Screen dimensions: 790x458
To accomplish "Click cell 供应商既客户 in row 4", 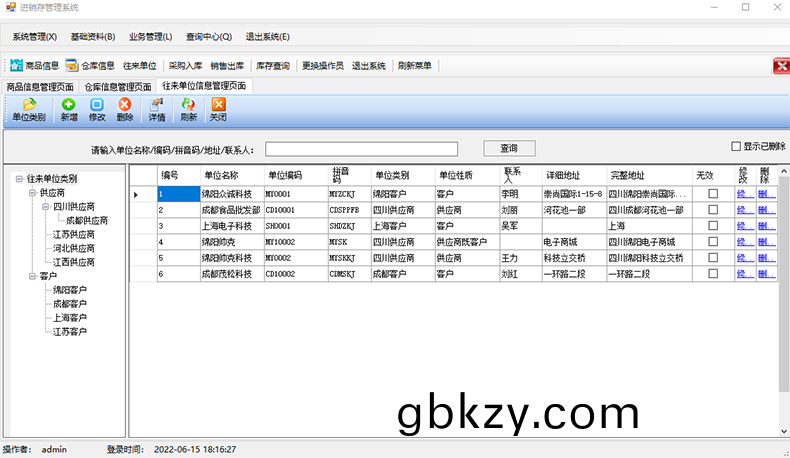I will tap(468, 242).
